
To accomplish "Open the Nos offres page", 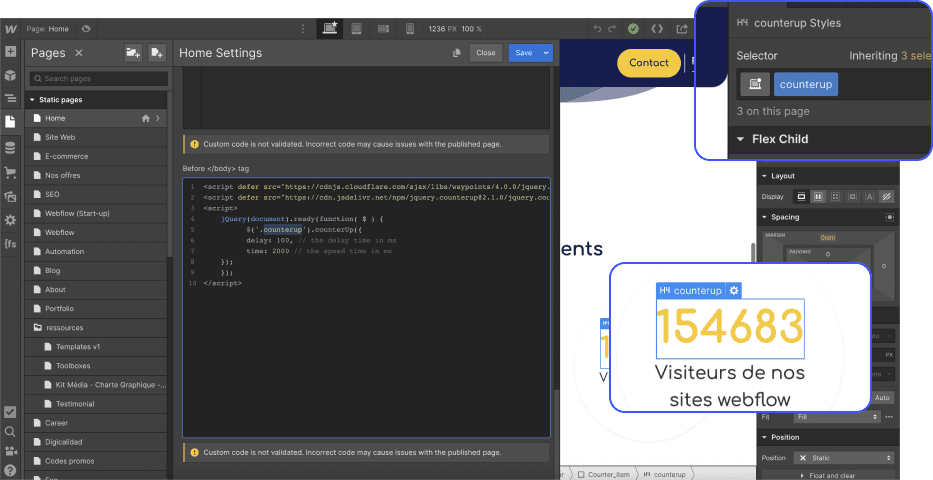I will coord(96,175).
